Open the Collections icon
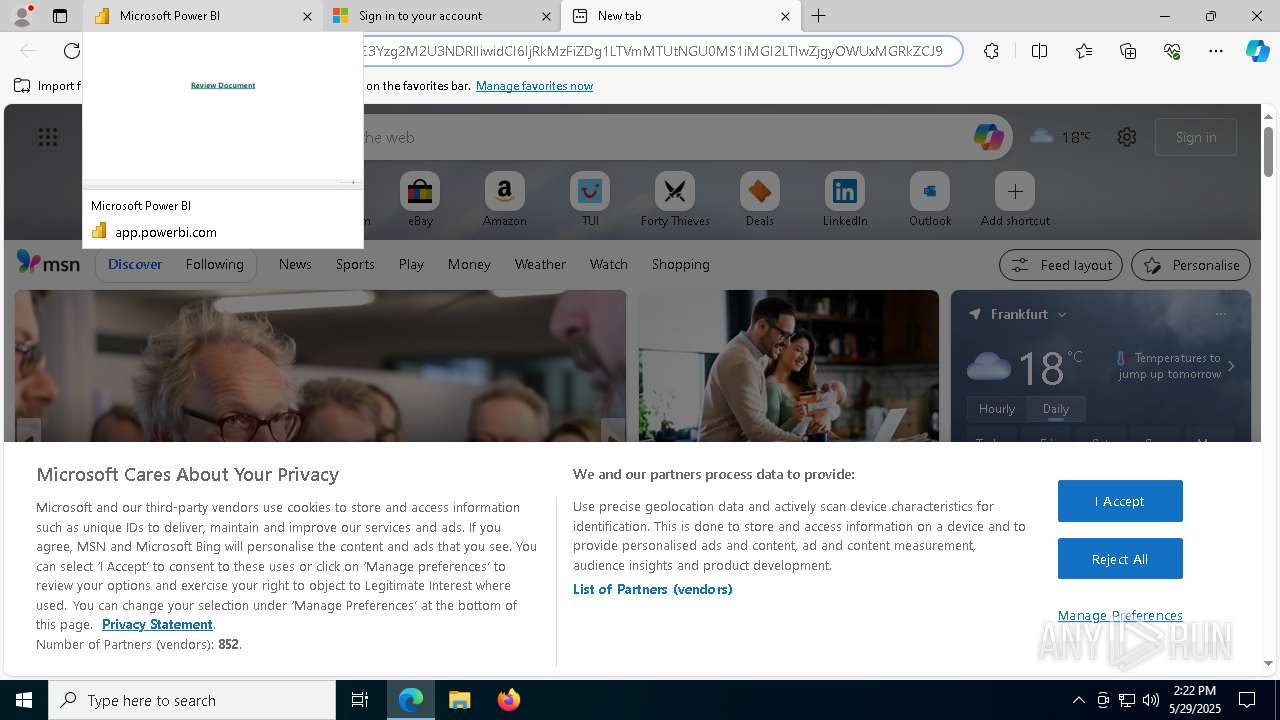 click(x=1128, y=51)
